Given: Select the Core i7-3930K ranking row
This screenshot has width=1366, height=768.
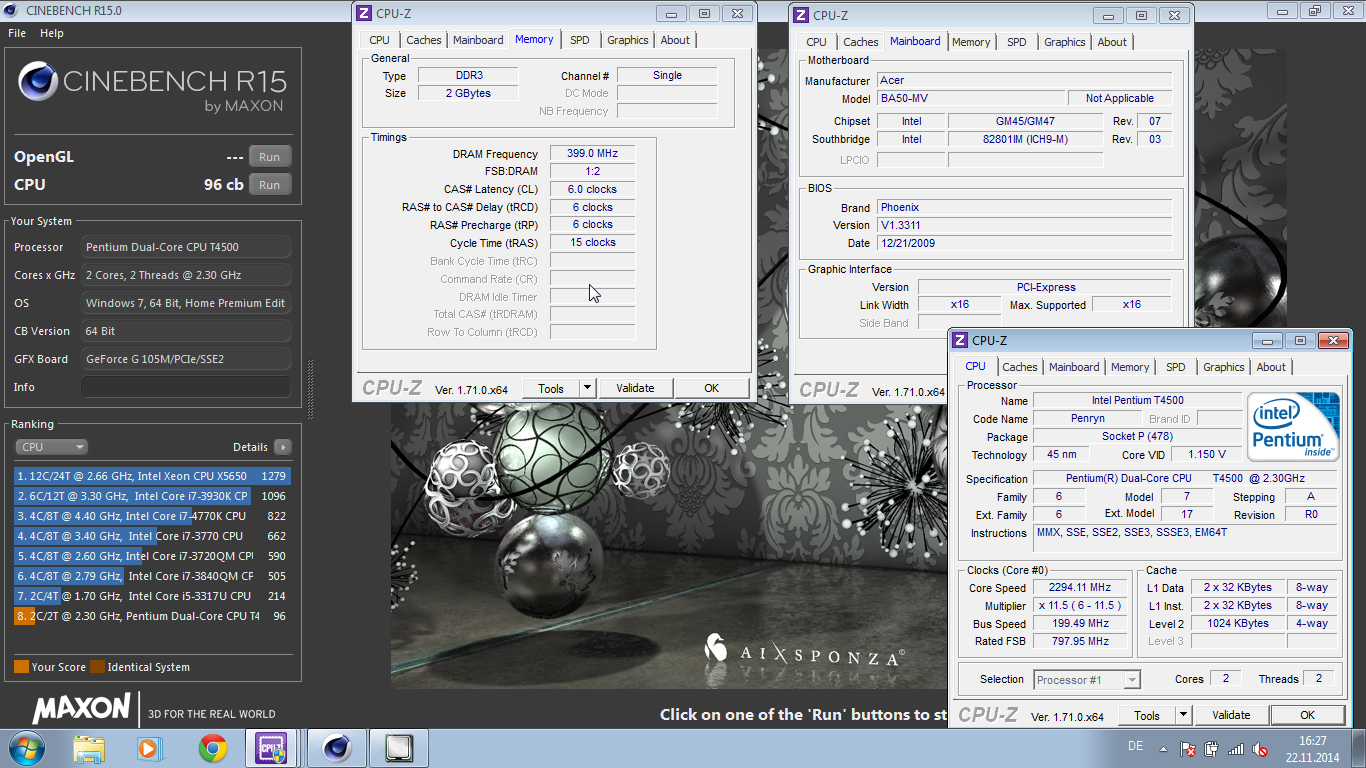Looking at the screenshot, I should coord(152,496).
